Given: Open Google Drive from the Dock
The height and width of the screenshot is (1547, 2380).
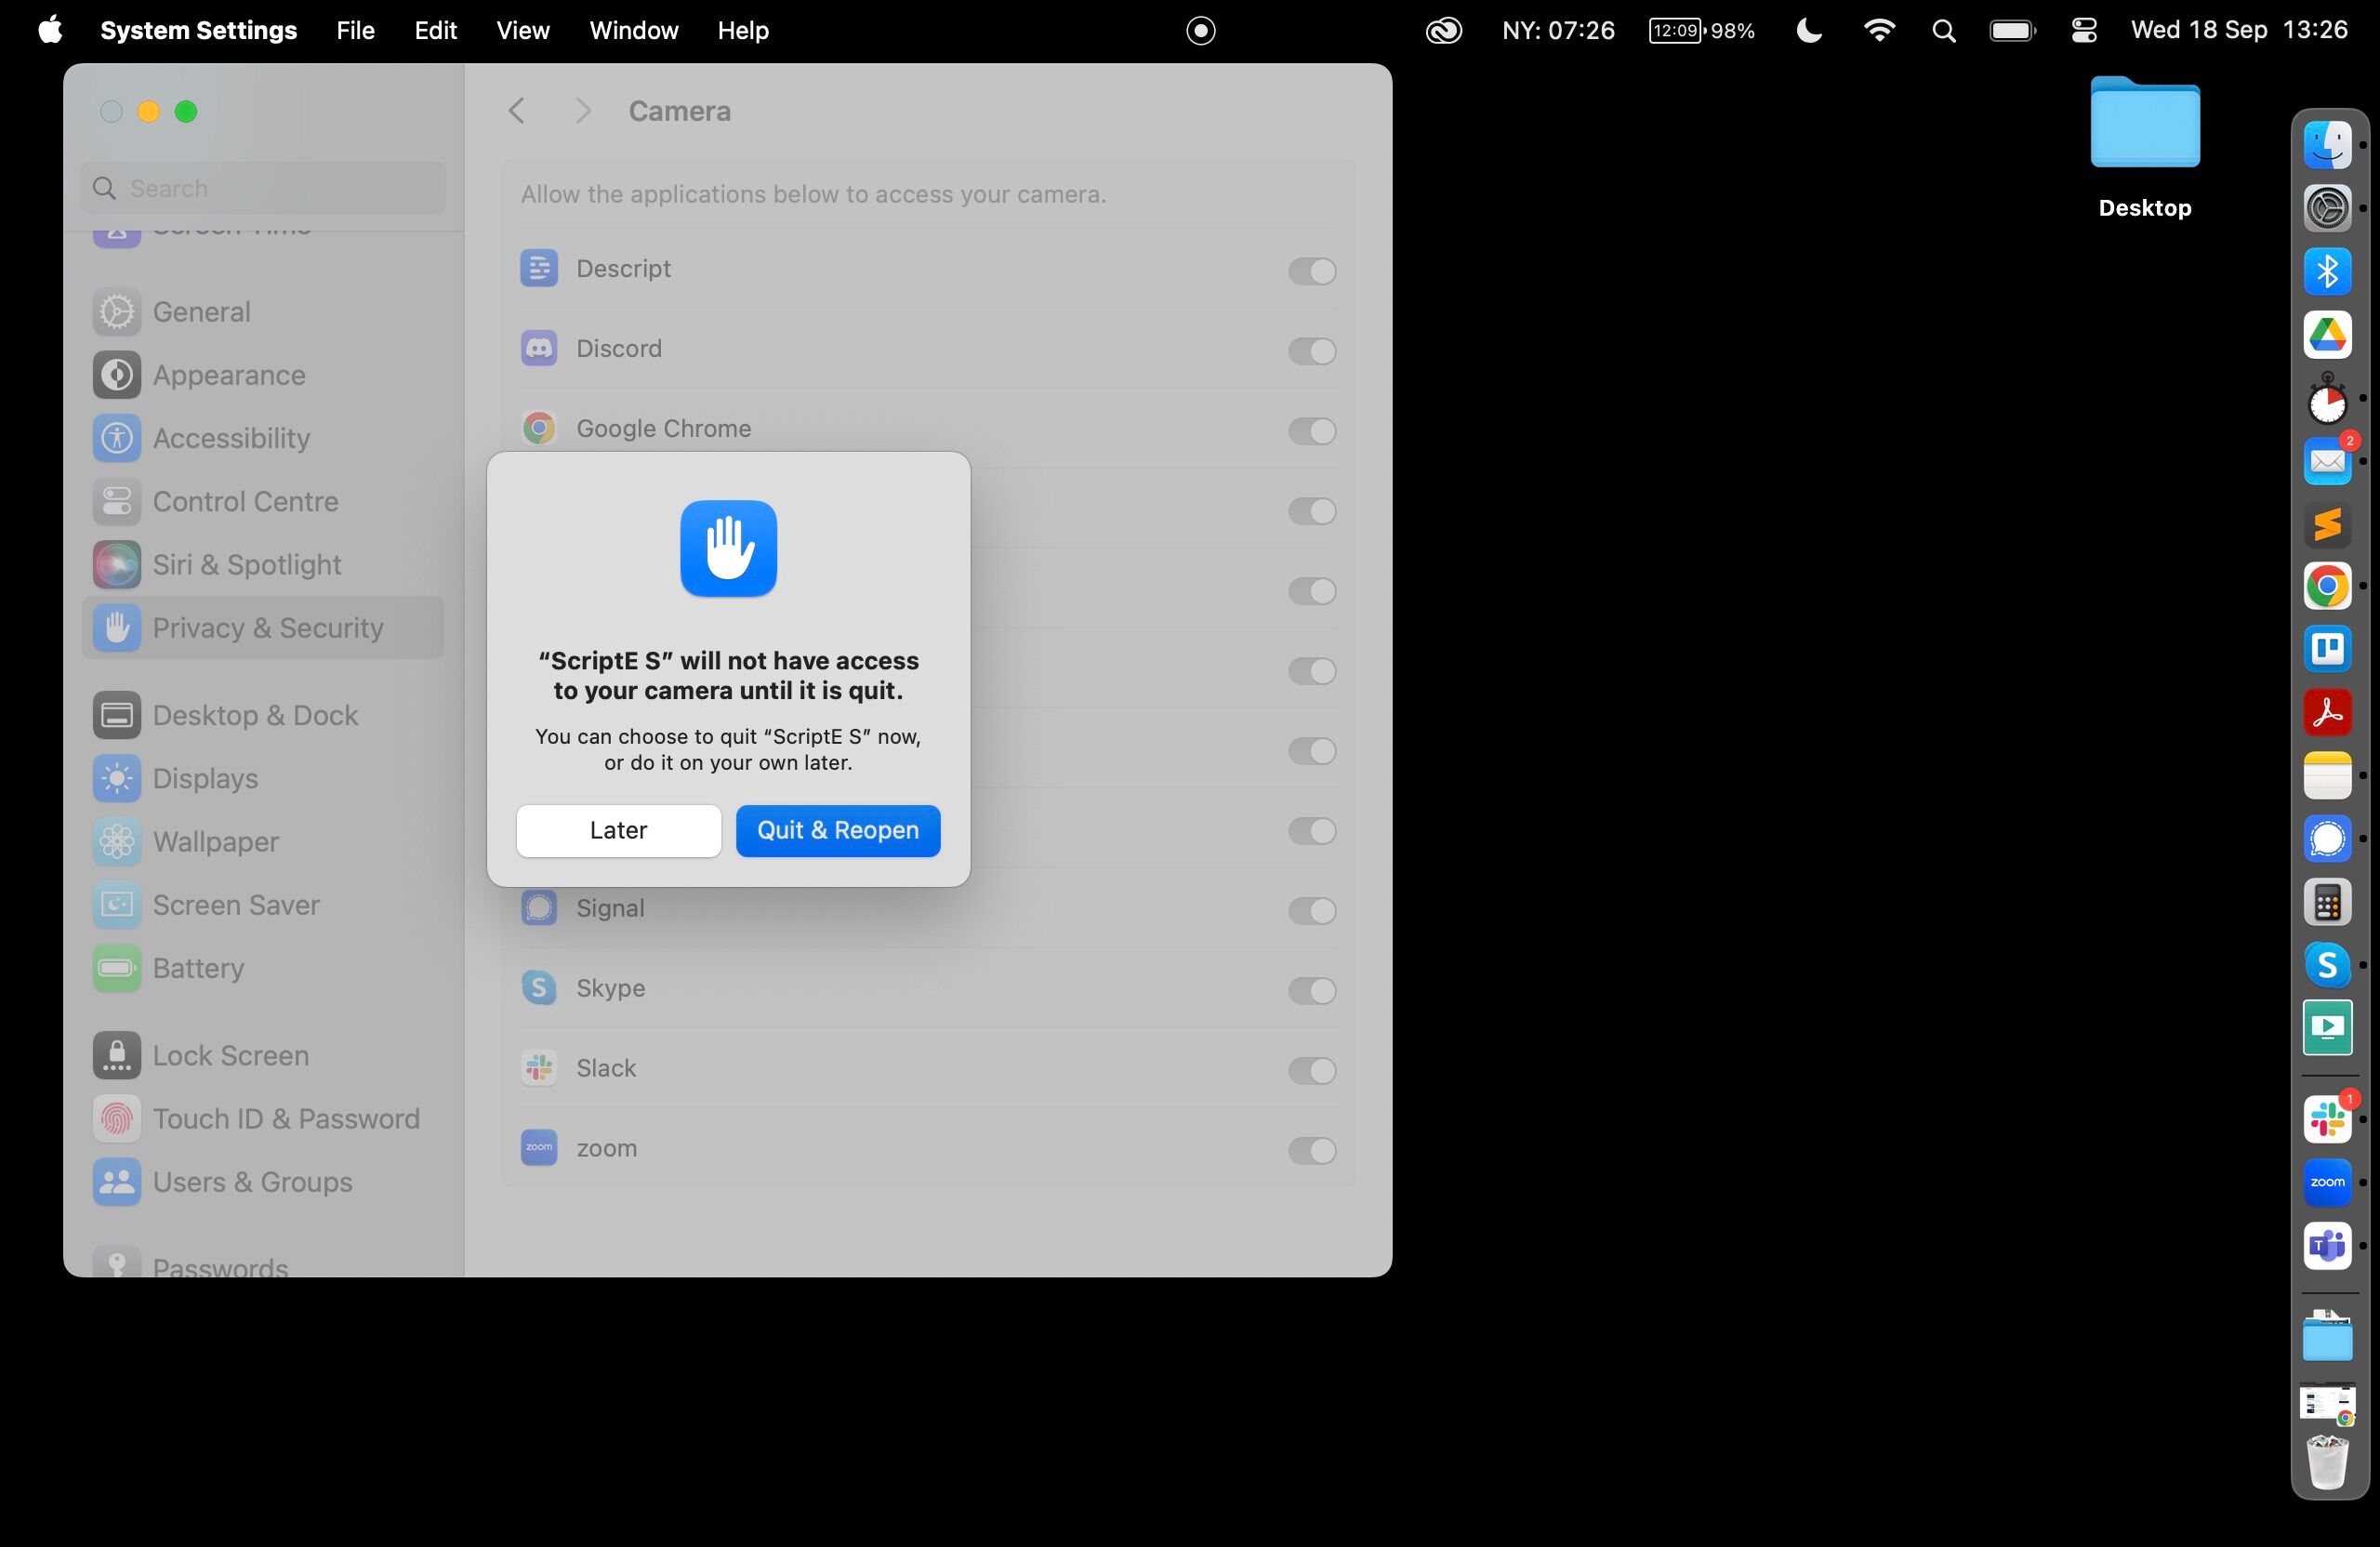Looking at the screenshot, I should [x=2327, y=335].
